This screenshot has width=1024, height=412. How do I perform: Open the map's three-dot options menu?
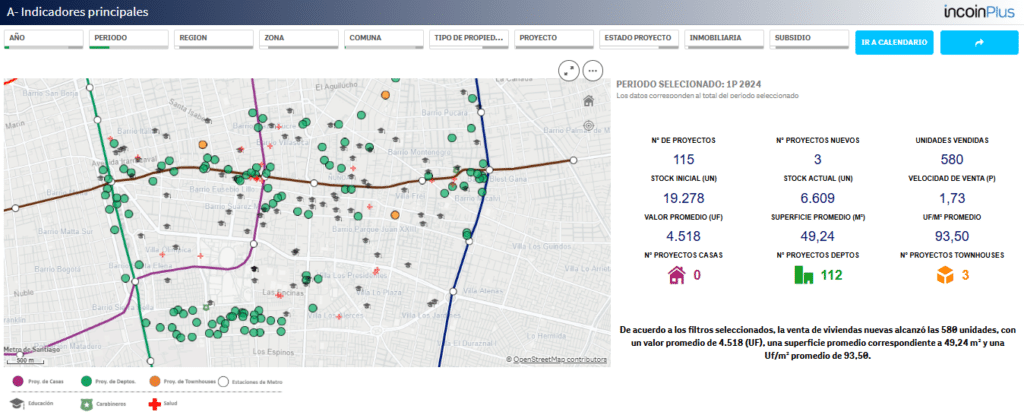pyautogui.click(x=592, y=70)
